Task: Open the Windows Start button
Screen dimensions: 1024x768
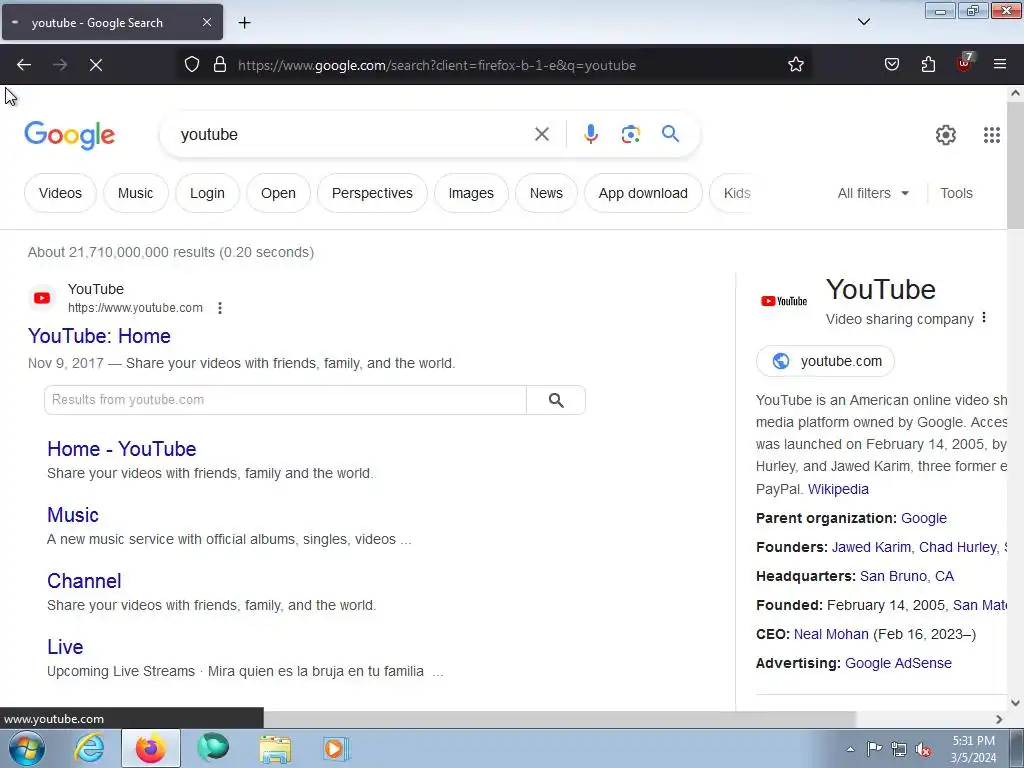Action: click(x=27, y=748)
